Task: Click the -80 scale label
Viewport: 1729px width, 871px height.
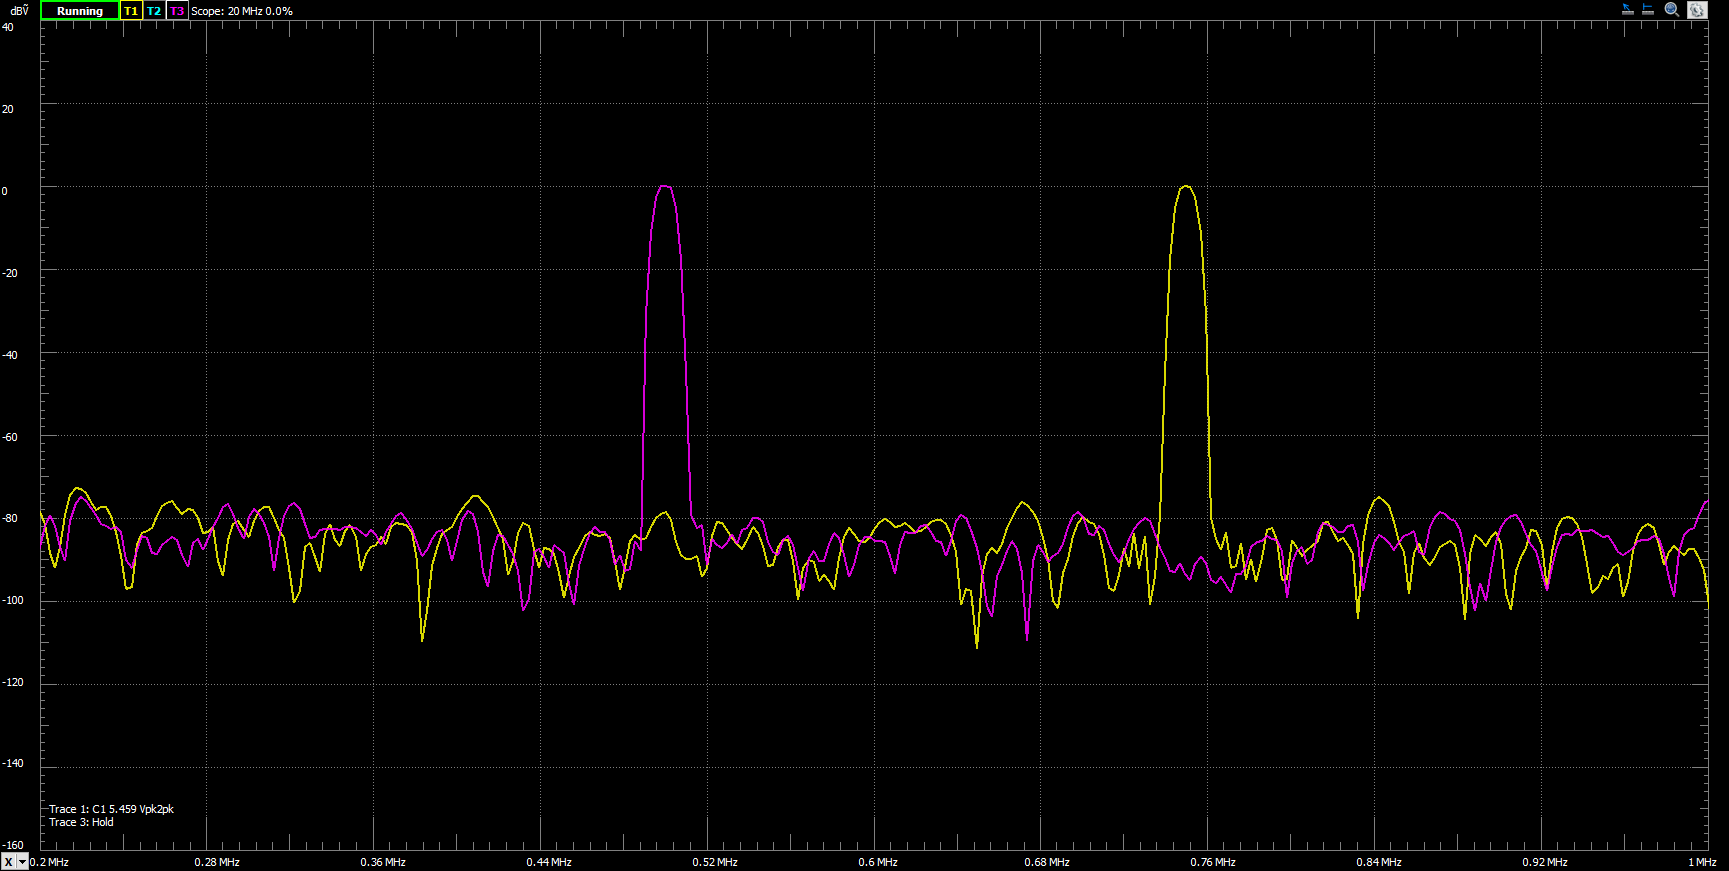Action: (x=10, y=518)
